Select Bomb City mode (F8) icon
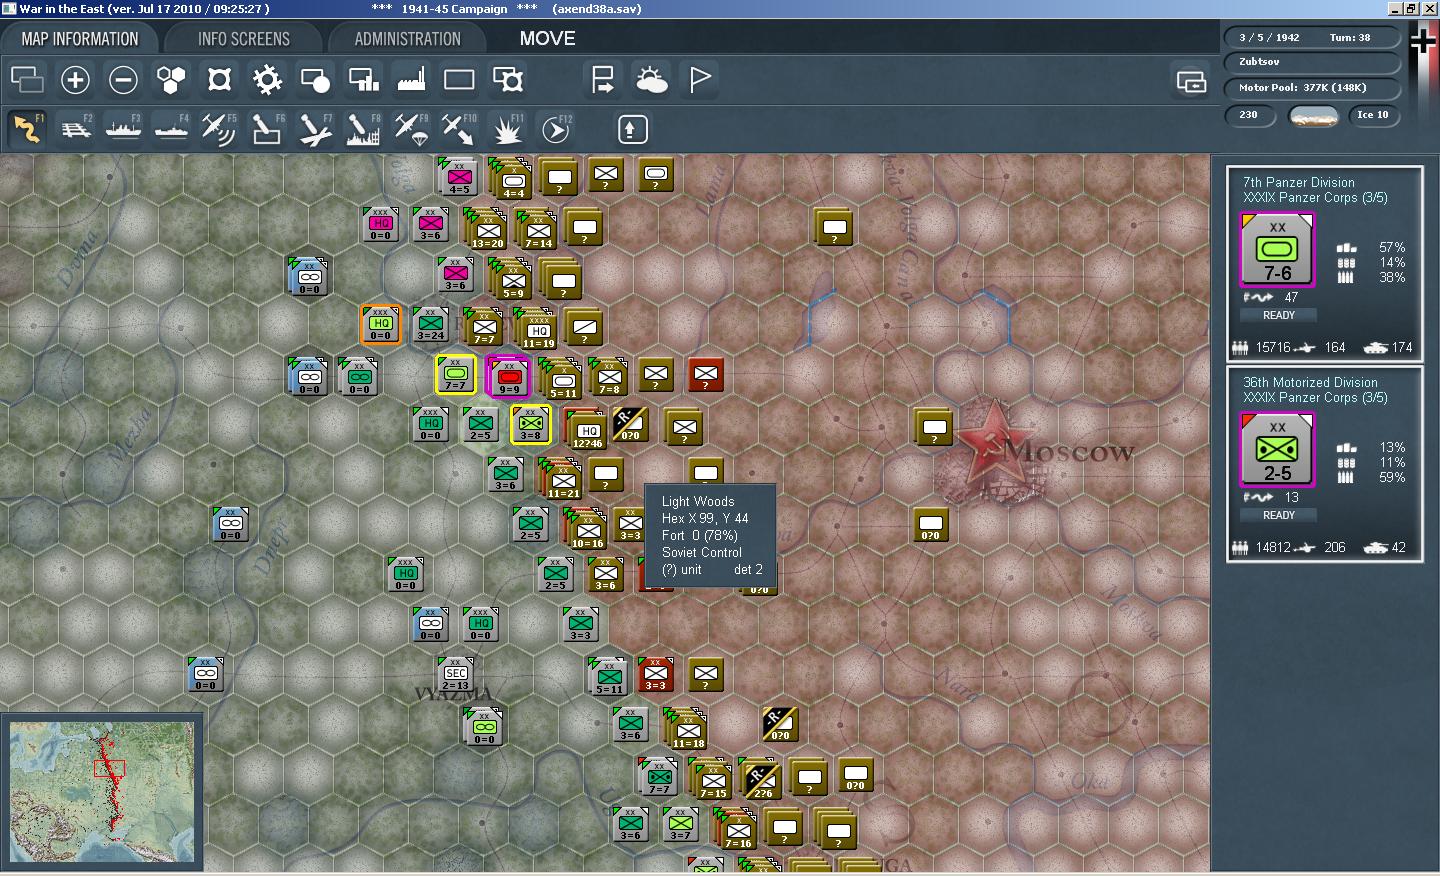Viewport: 1440px width, 876px height. tap(363, 129)
